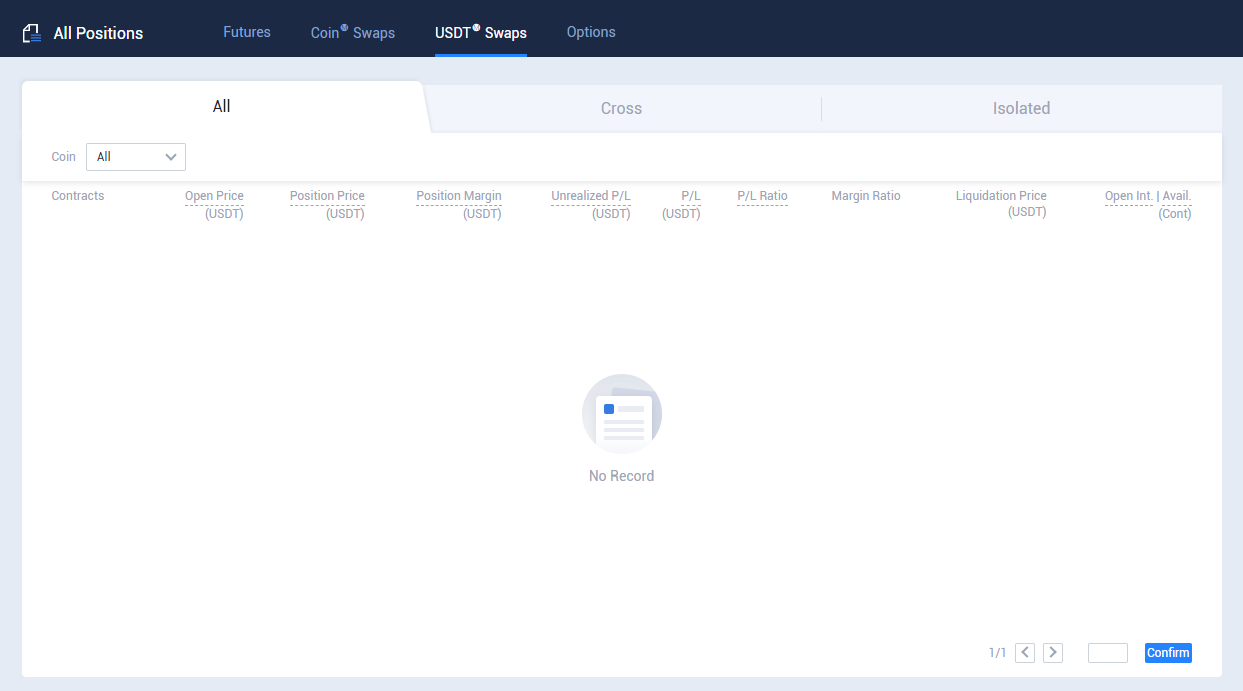Open the Coin Swaps tab
Viewport: 1243px width, 691px height.
(352, 32)
